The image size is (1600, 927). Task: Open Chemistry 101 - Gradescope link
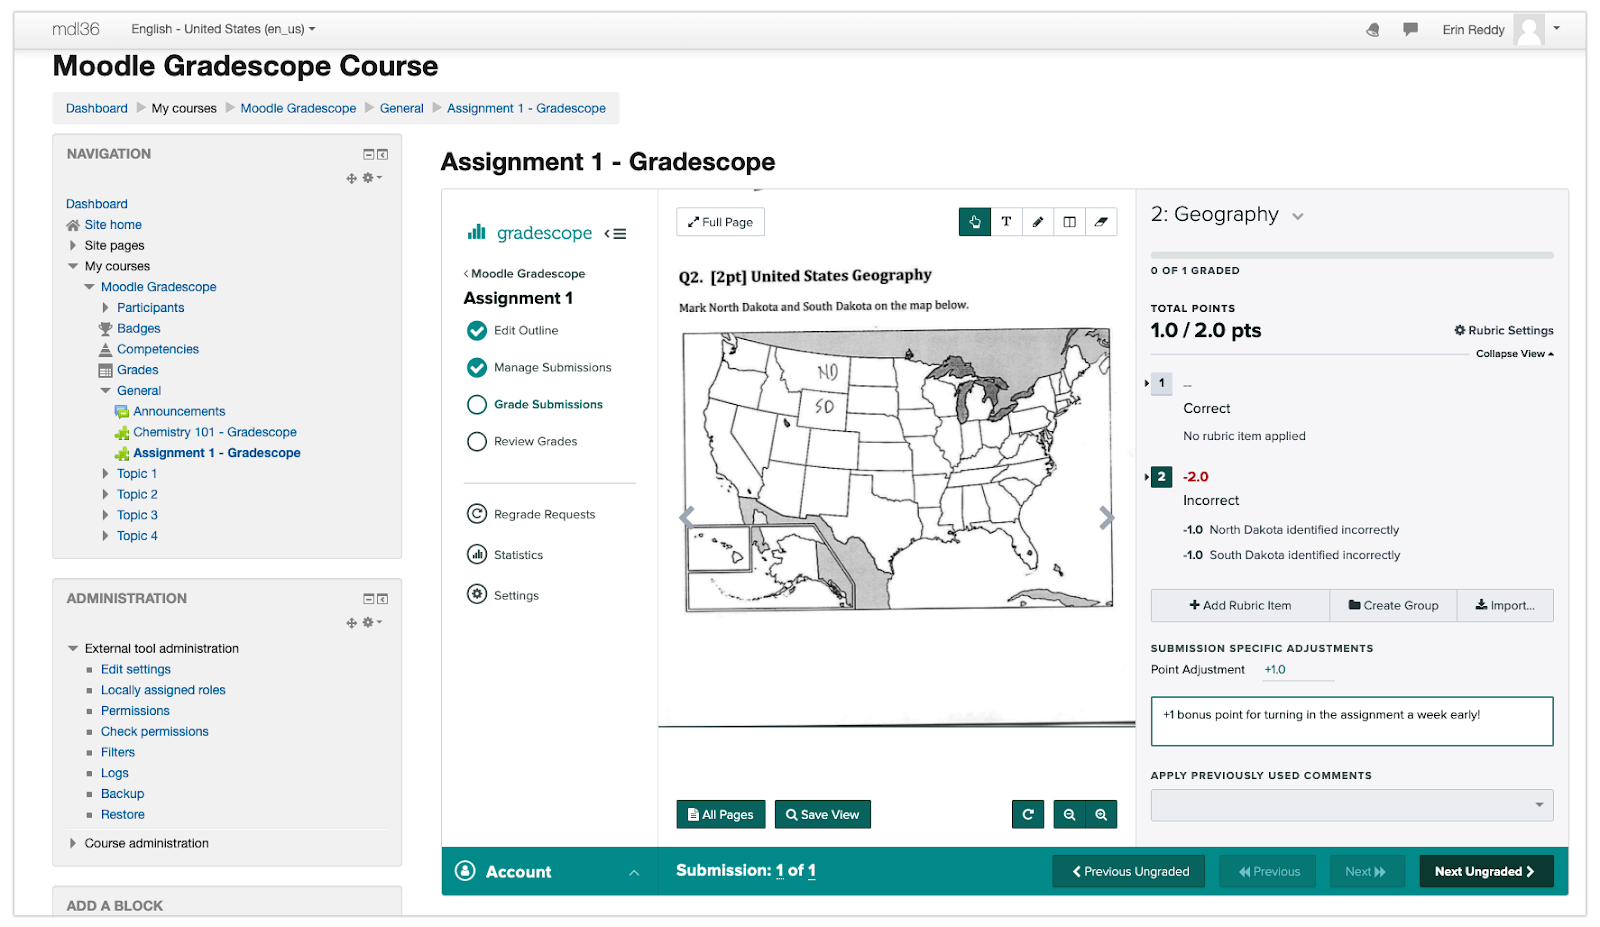click(215, 432)
